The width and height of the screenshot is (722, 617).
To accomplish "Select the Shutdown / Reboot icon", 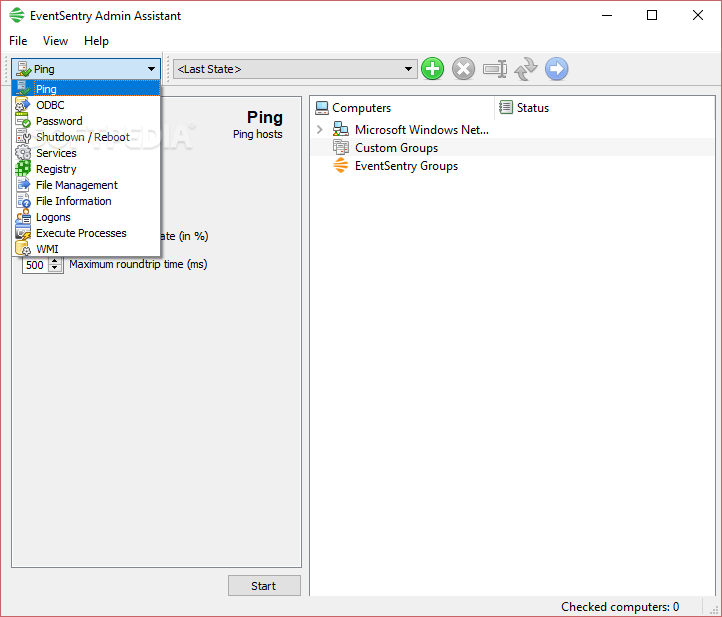I will (x=23, y=137).
